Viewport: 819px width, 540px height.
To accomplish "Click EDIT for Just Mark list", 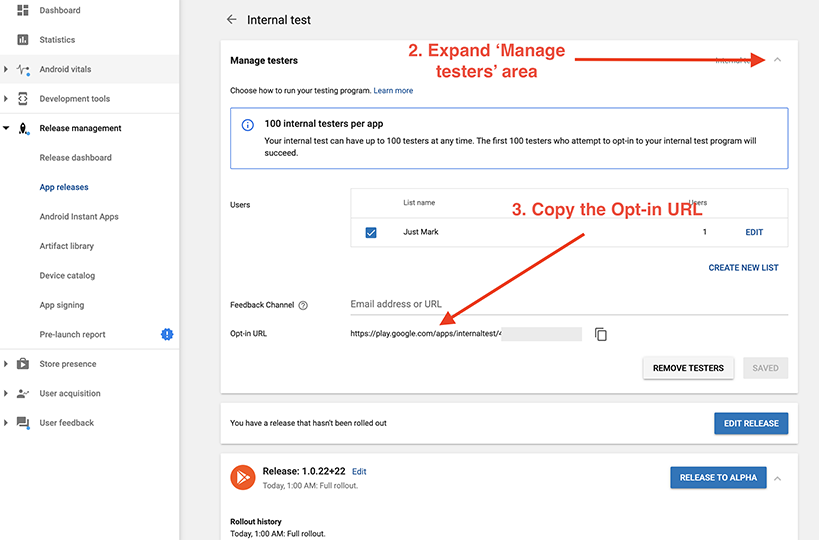I will [x=754, y=232].
